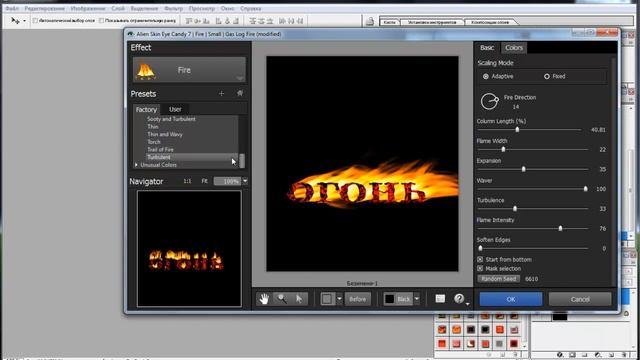Click the preview split square icon
This screenshot has height=360, width=640.
[327, 299]
